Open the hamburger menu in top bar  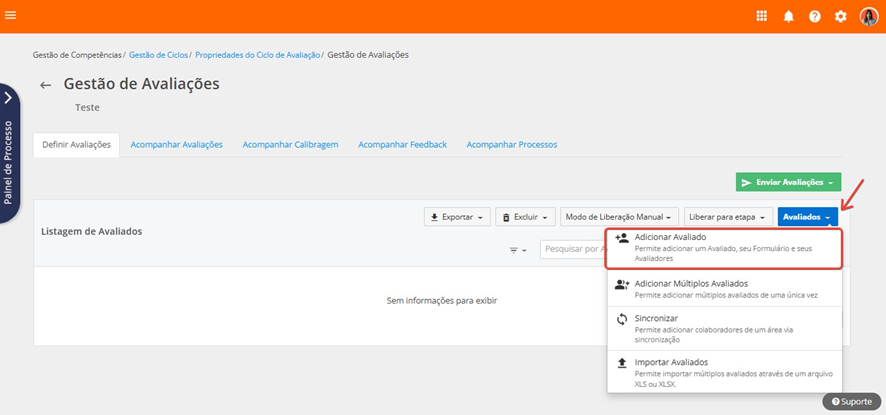point(11,16)
